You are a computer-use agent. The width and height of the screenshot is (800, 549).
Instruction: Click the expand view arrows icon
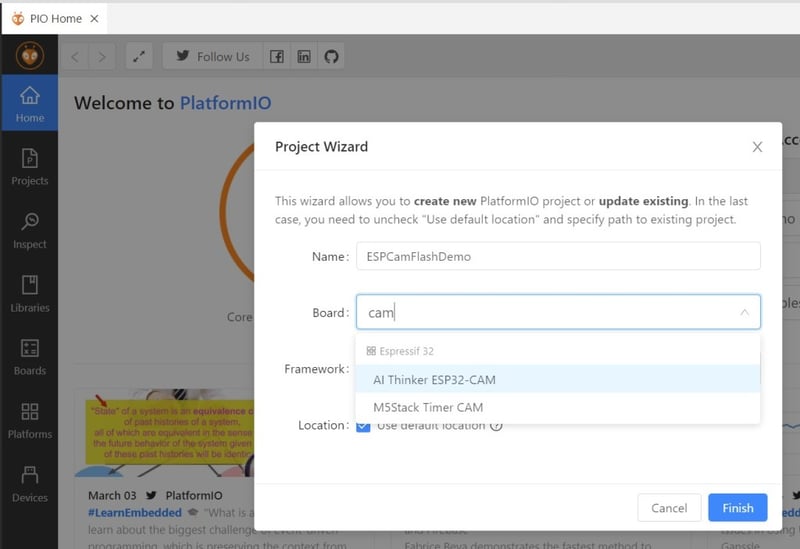139,57
